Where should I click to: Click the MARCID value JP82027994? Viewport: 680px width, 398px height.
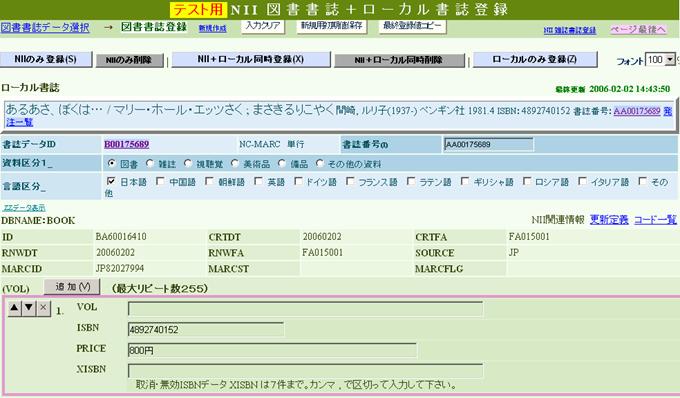coord(120,268)
